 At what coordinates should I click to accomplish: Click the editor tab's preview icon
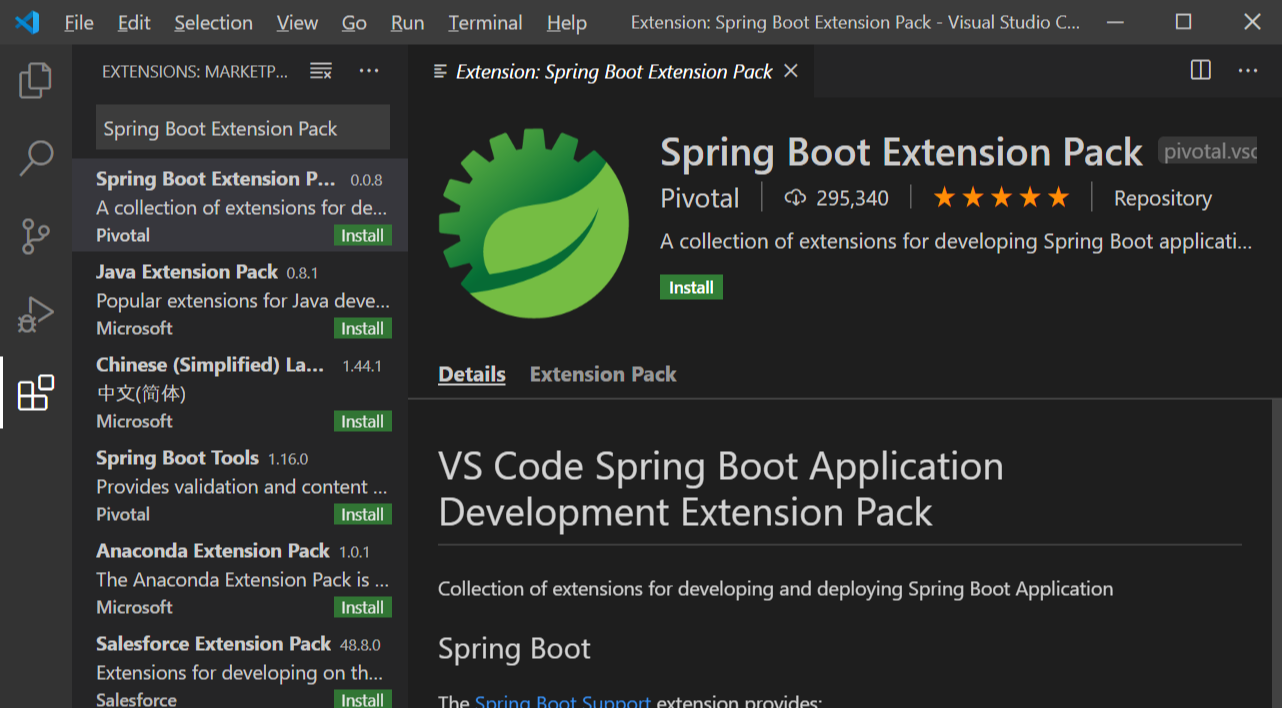pyautogui.click(x=440, y=71)
